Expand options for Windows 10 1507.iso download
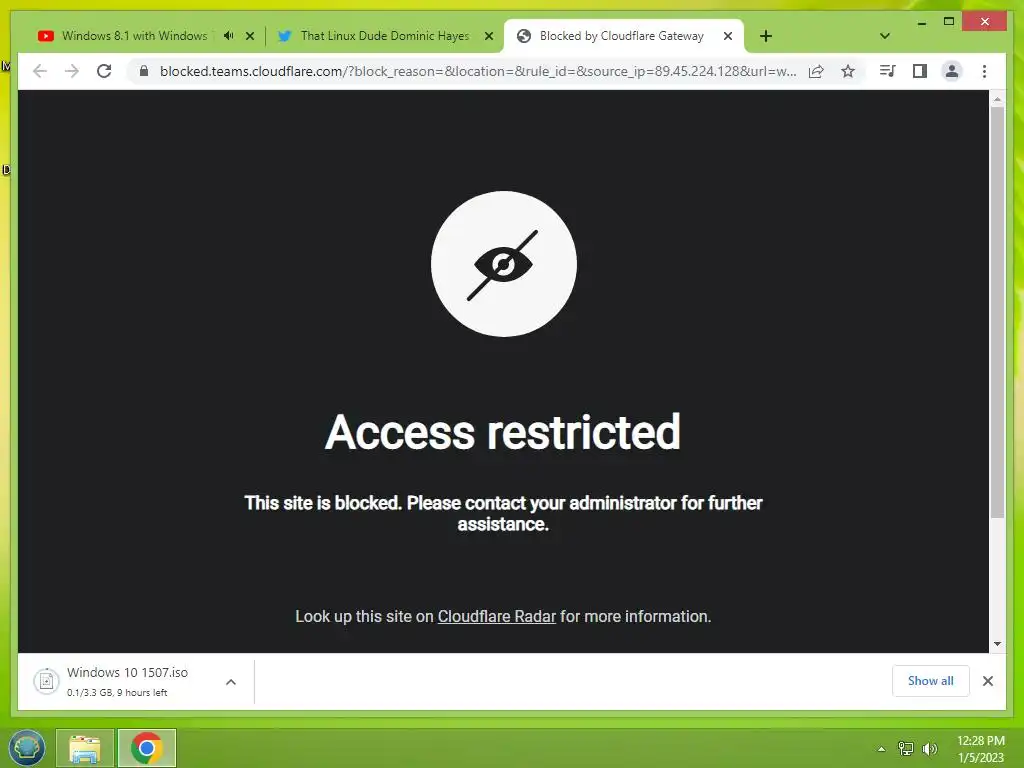 coord(231,682)
